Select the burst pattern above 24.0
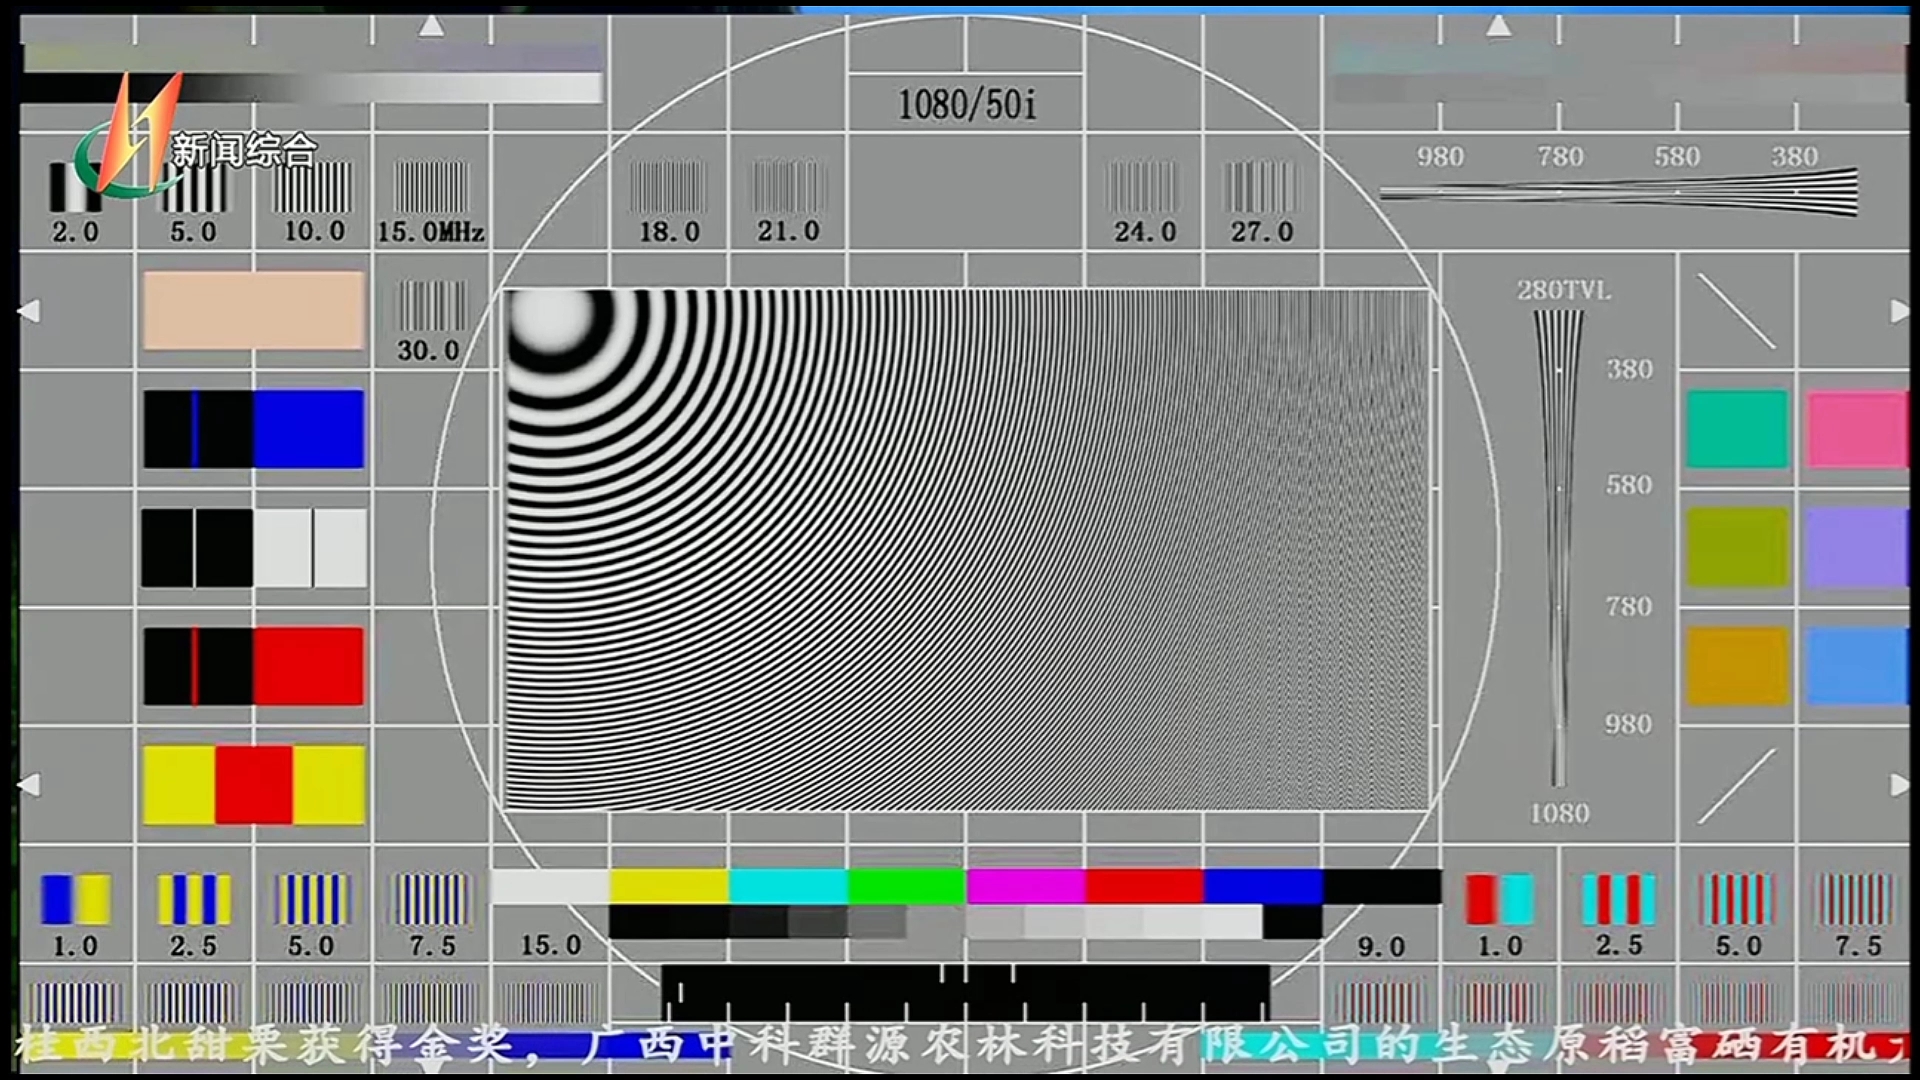Viewport: 1920px width, 1080px height. pos(1143,186)
